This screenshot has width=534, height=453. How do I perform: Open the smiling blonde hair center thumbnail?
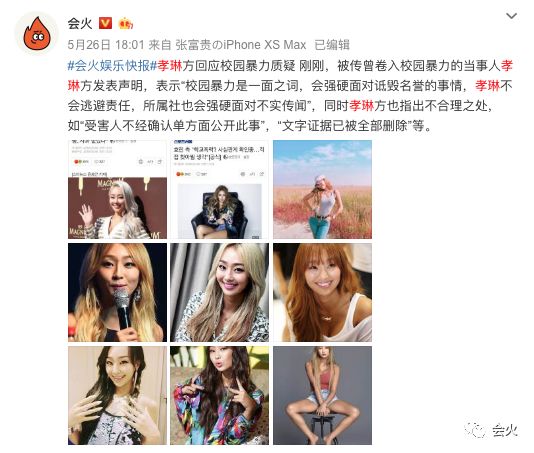(219, 293)
